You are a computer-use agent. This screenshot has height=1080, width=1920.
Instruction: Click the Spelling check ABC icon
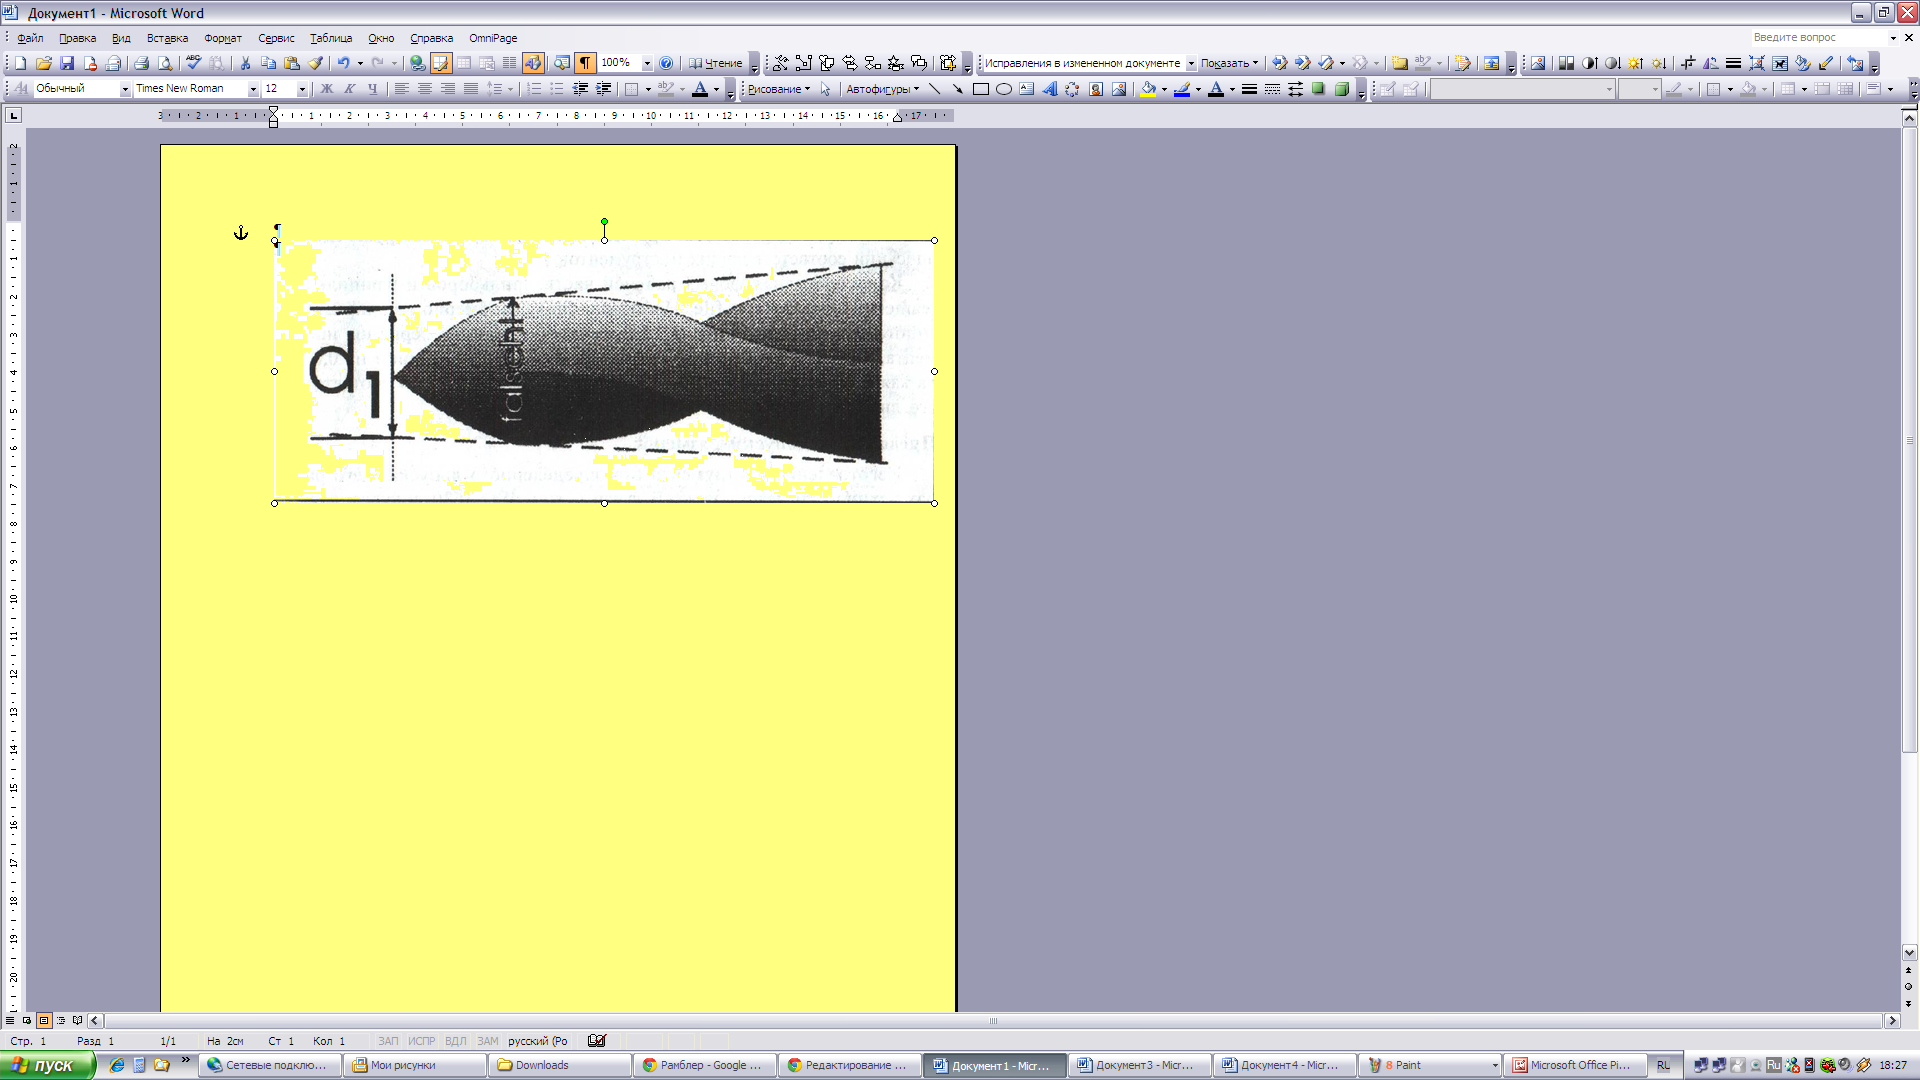point(193,63)
